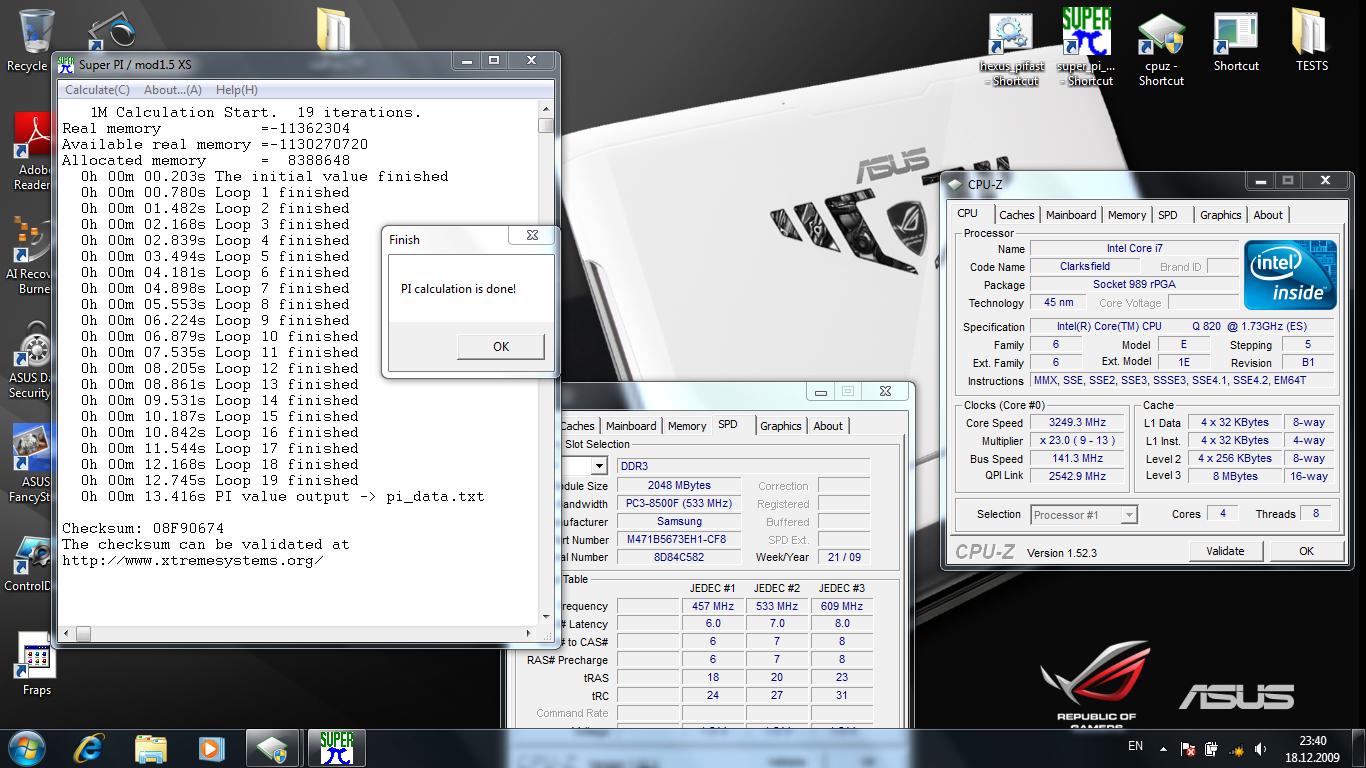Open the Calculate(C) menu in Super PI

click(97, 90)
